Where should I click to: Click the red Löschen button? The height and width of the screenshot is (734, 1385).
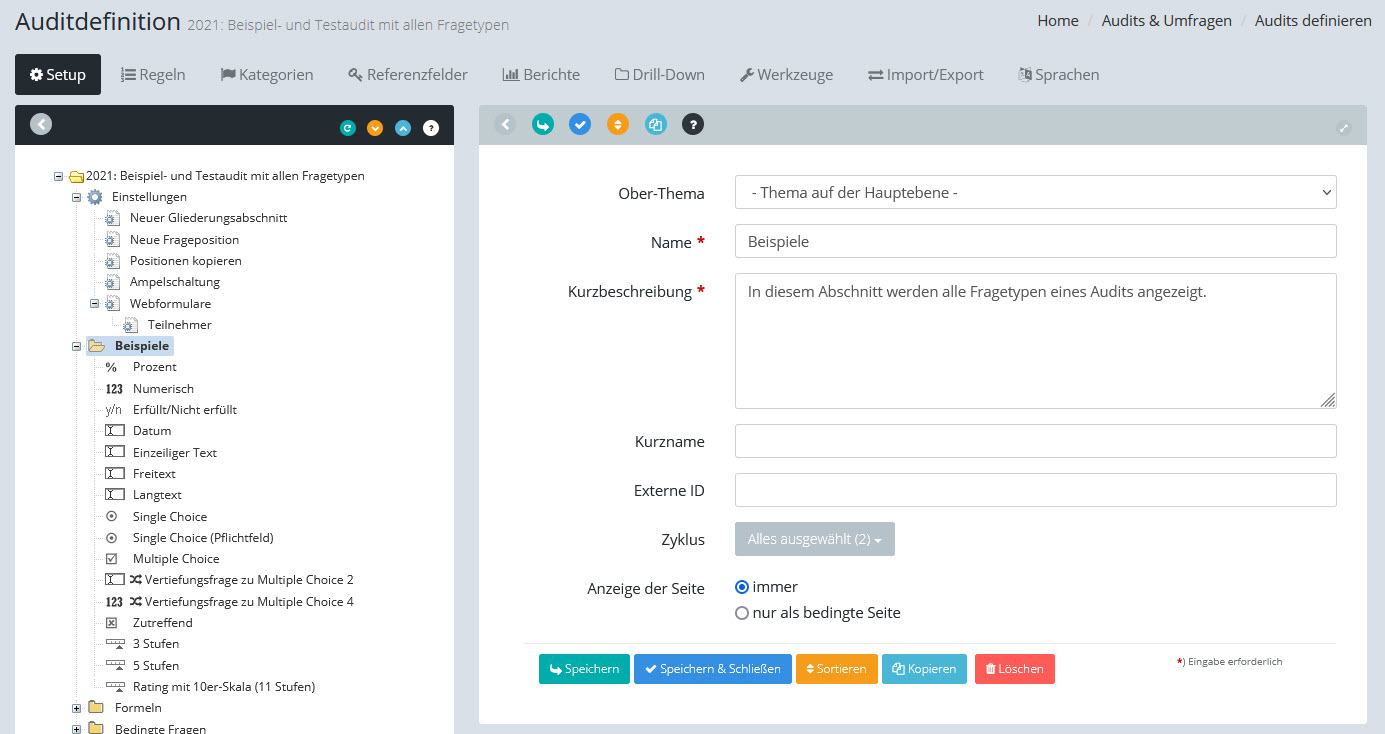pyautogui.click(x=1014, y=669)
